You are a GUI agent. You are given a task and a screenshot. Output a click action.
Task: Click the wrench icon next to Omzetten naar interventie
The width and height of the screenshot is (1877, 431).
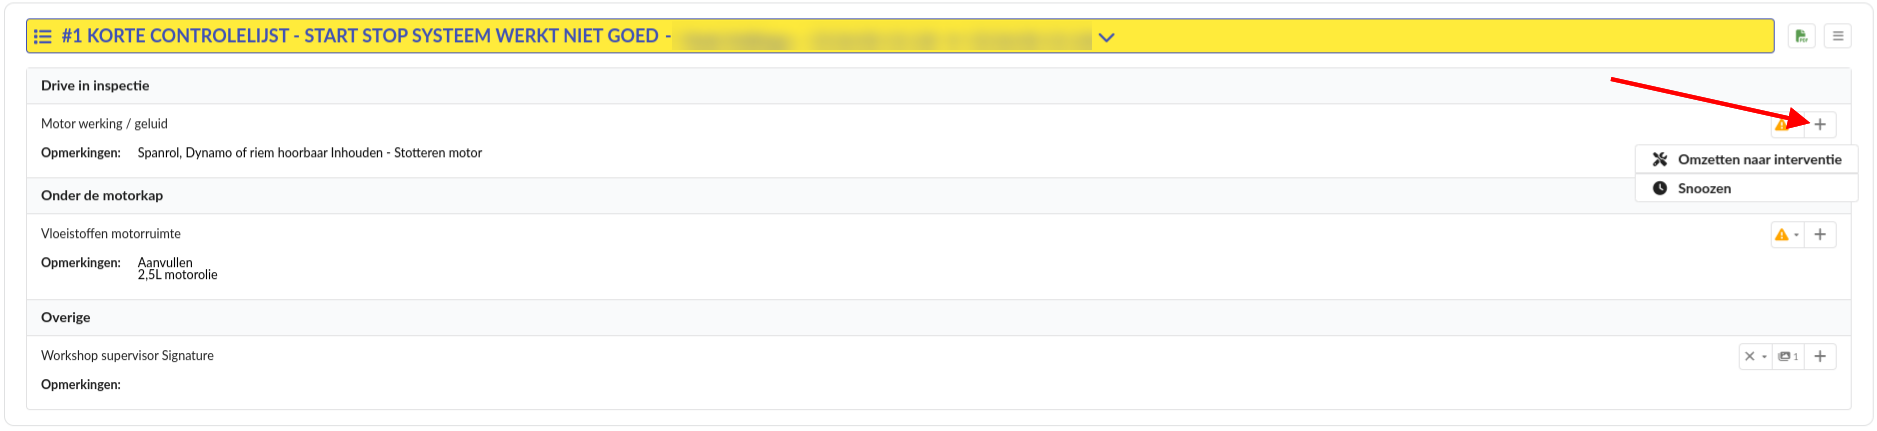1660,160
